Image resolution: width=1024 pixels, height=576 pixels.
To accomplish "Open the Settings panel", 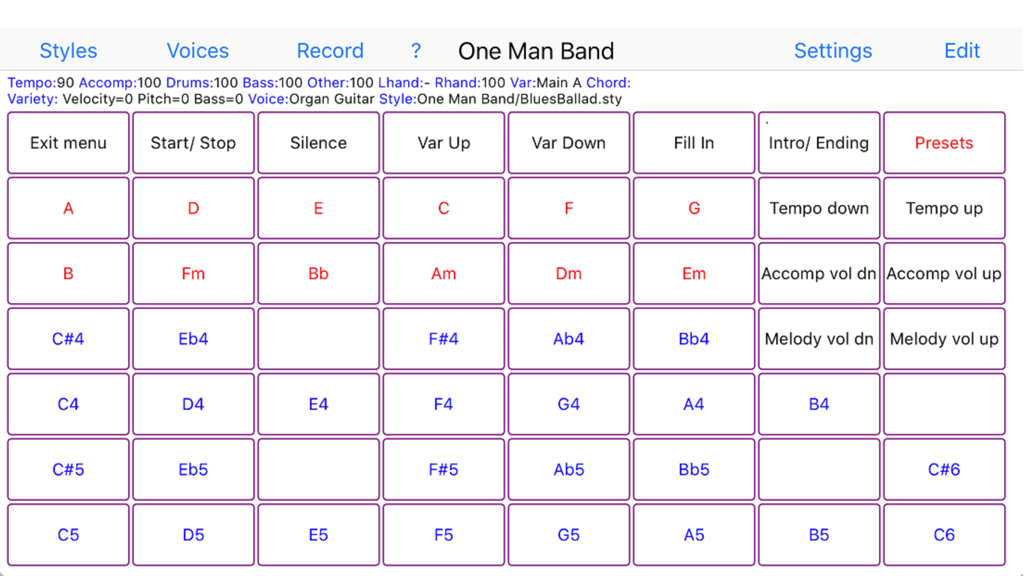I will (x=833, y=50).
